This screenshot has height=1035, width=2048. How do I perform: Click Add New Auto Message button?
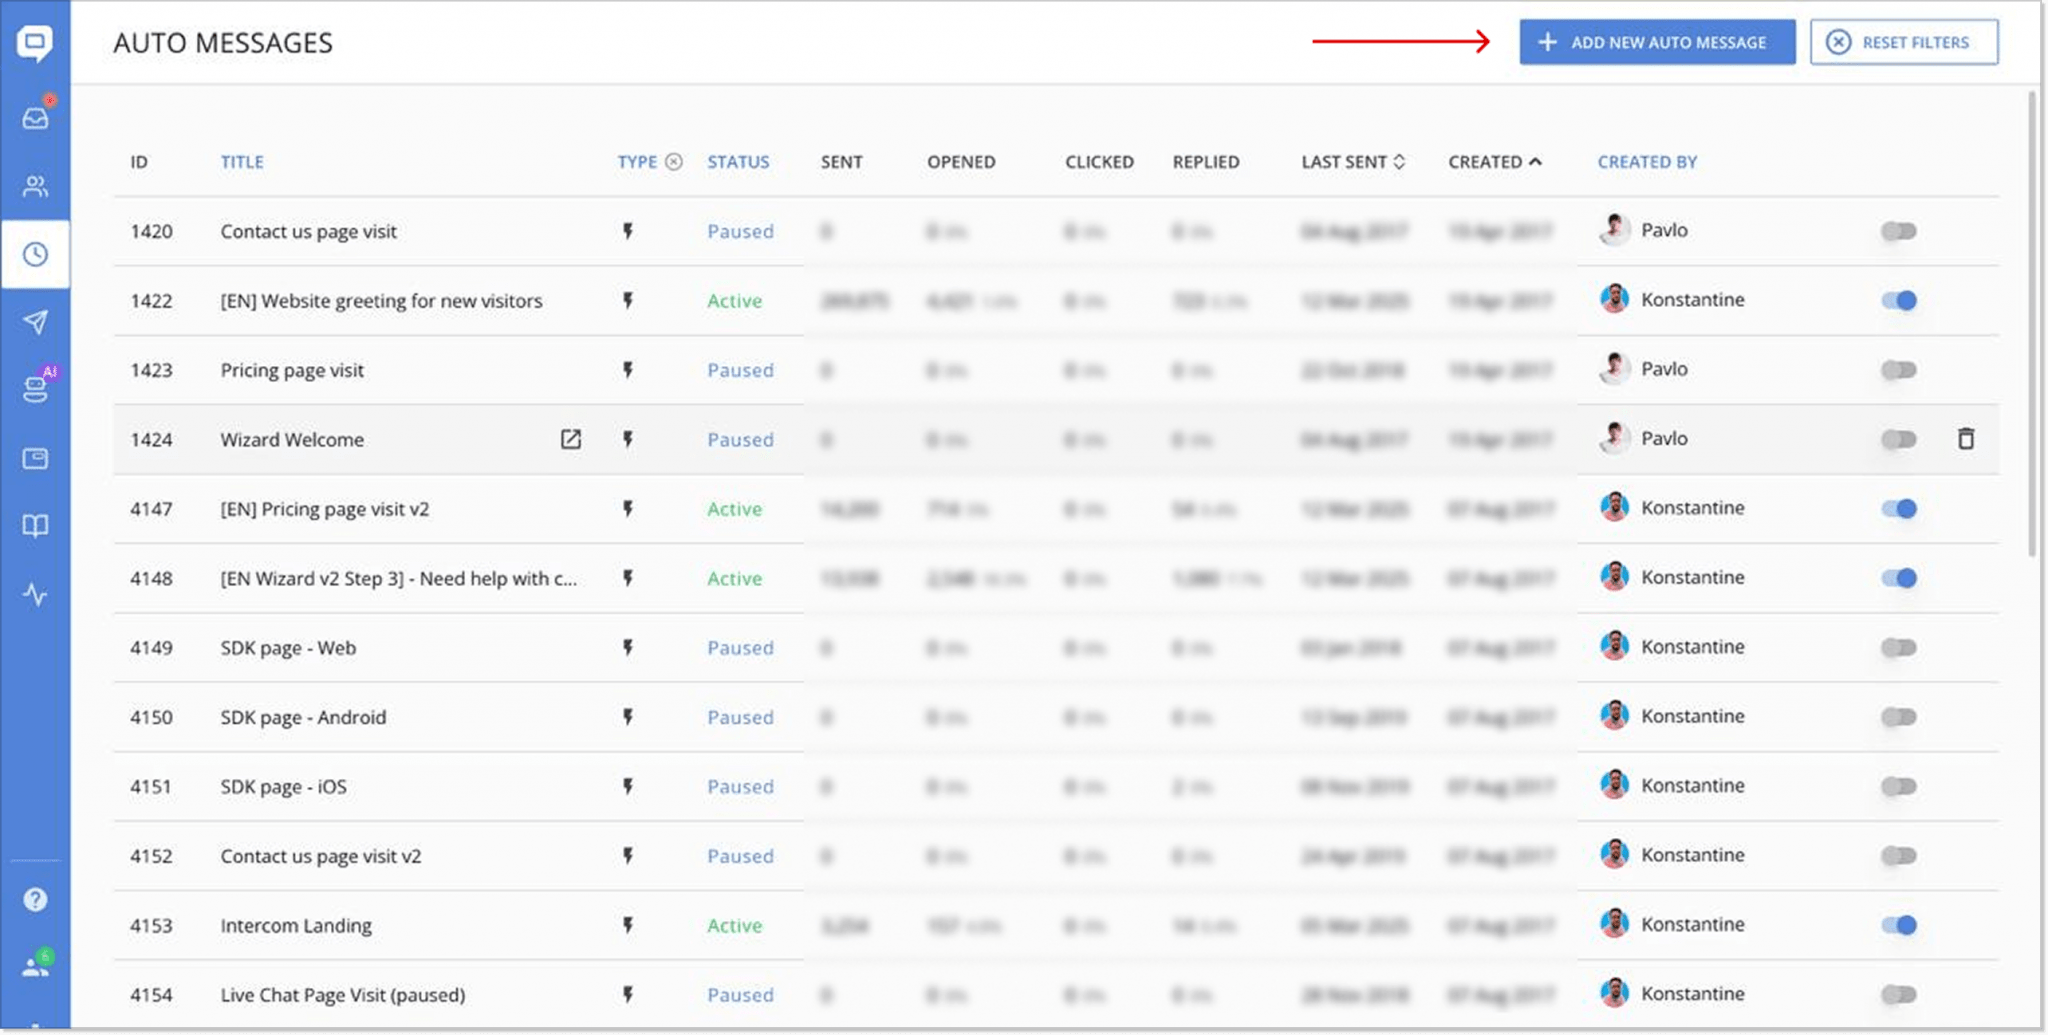[x=1656, y=42]
